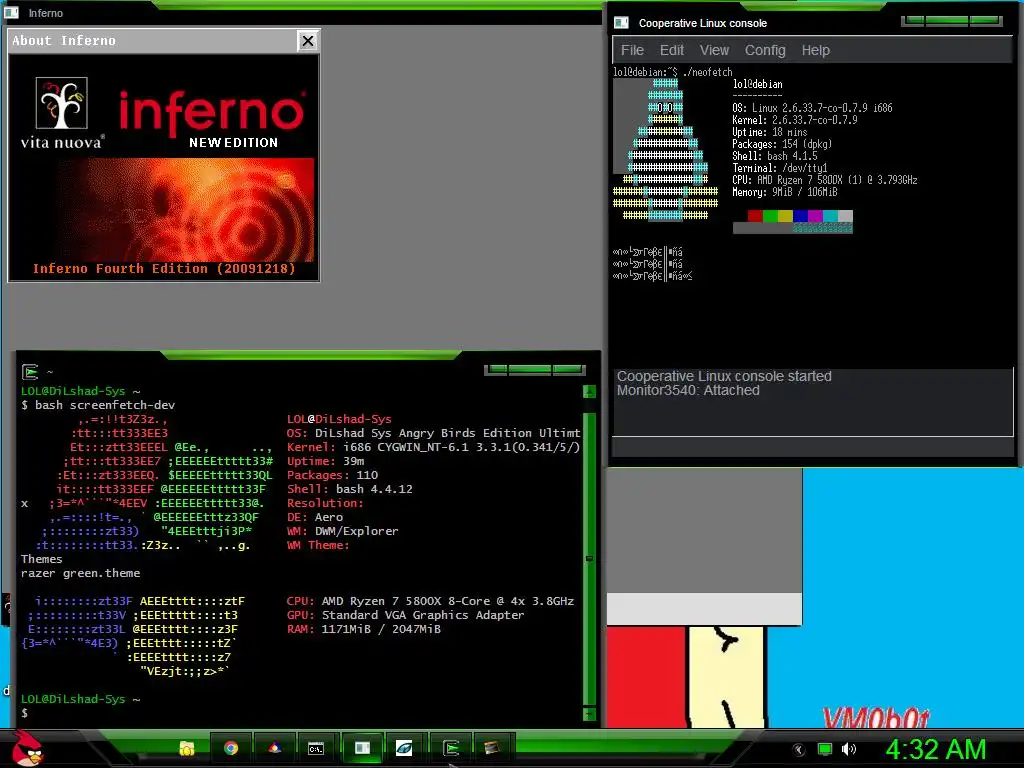Click the terminal scrollbar down arrow

589,714
